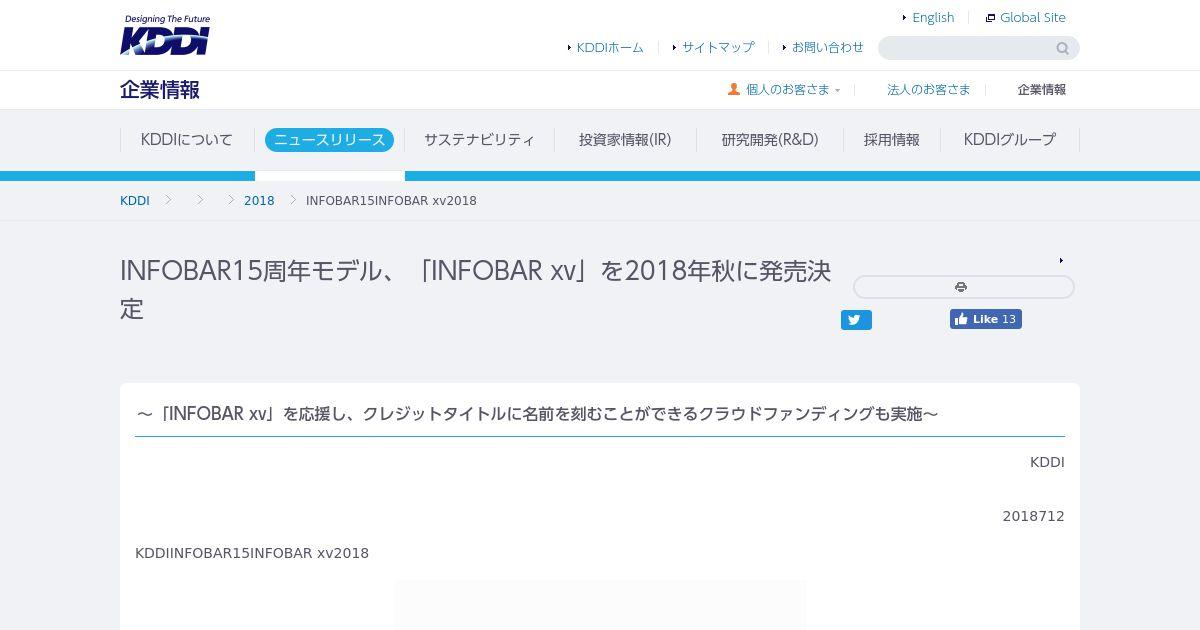Viewport: 1200px width, 630px height.
Task: Click the Twitter share icon
Action: coord(856,320)
